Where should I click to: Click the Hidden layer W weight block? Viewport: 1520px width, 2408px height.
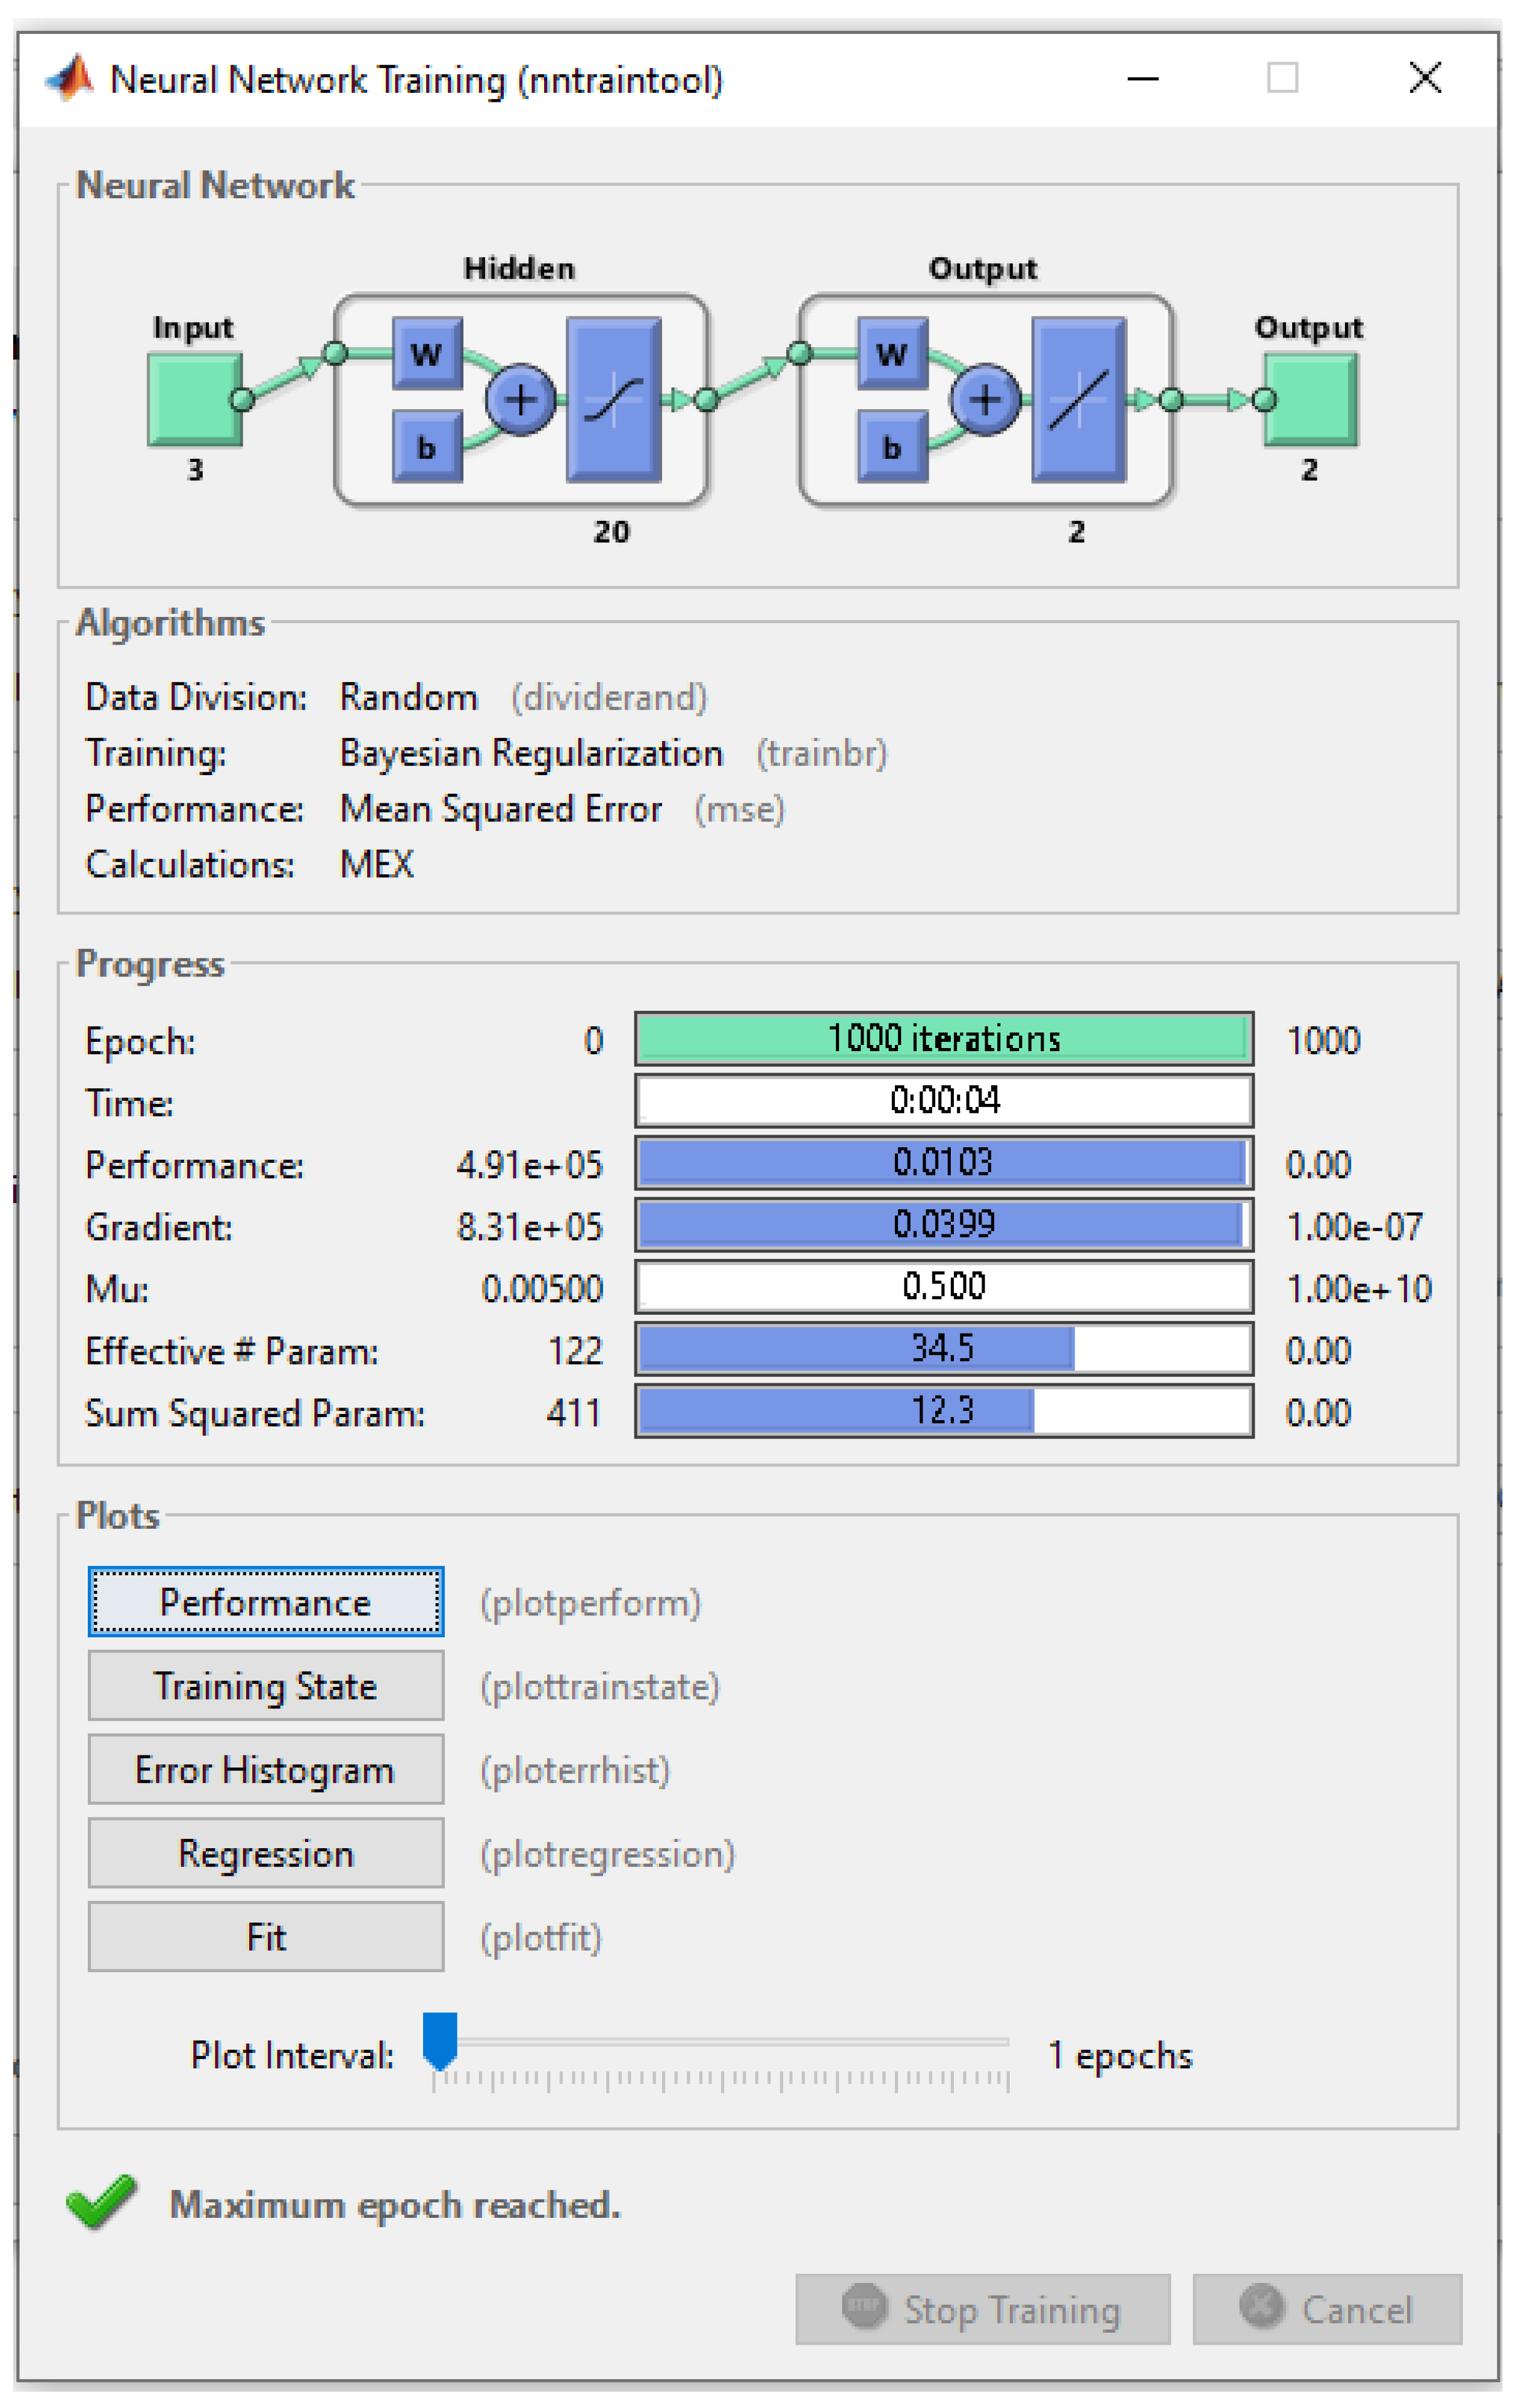(427, 353)
